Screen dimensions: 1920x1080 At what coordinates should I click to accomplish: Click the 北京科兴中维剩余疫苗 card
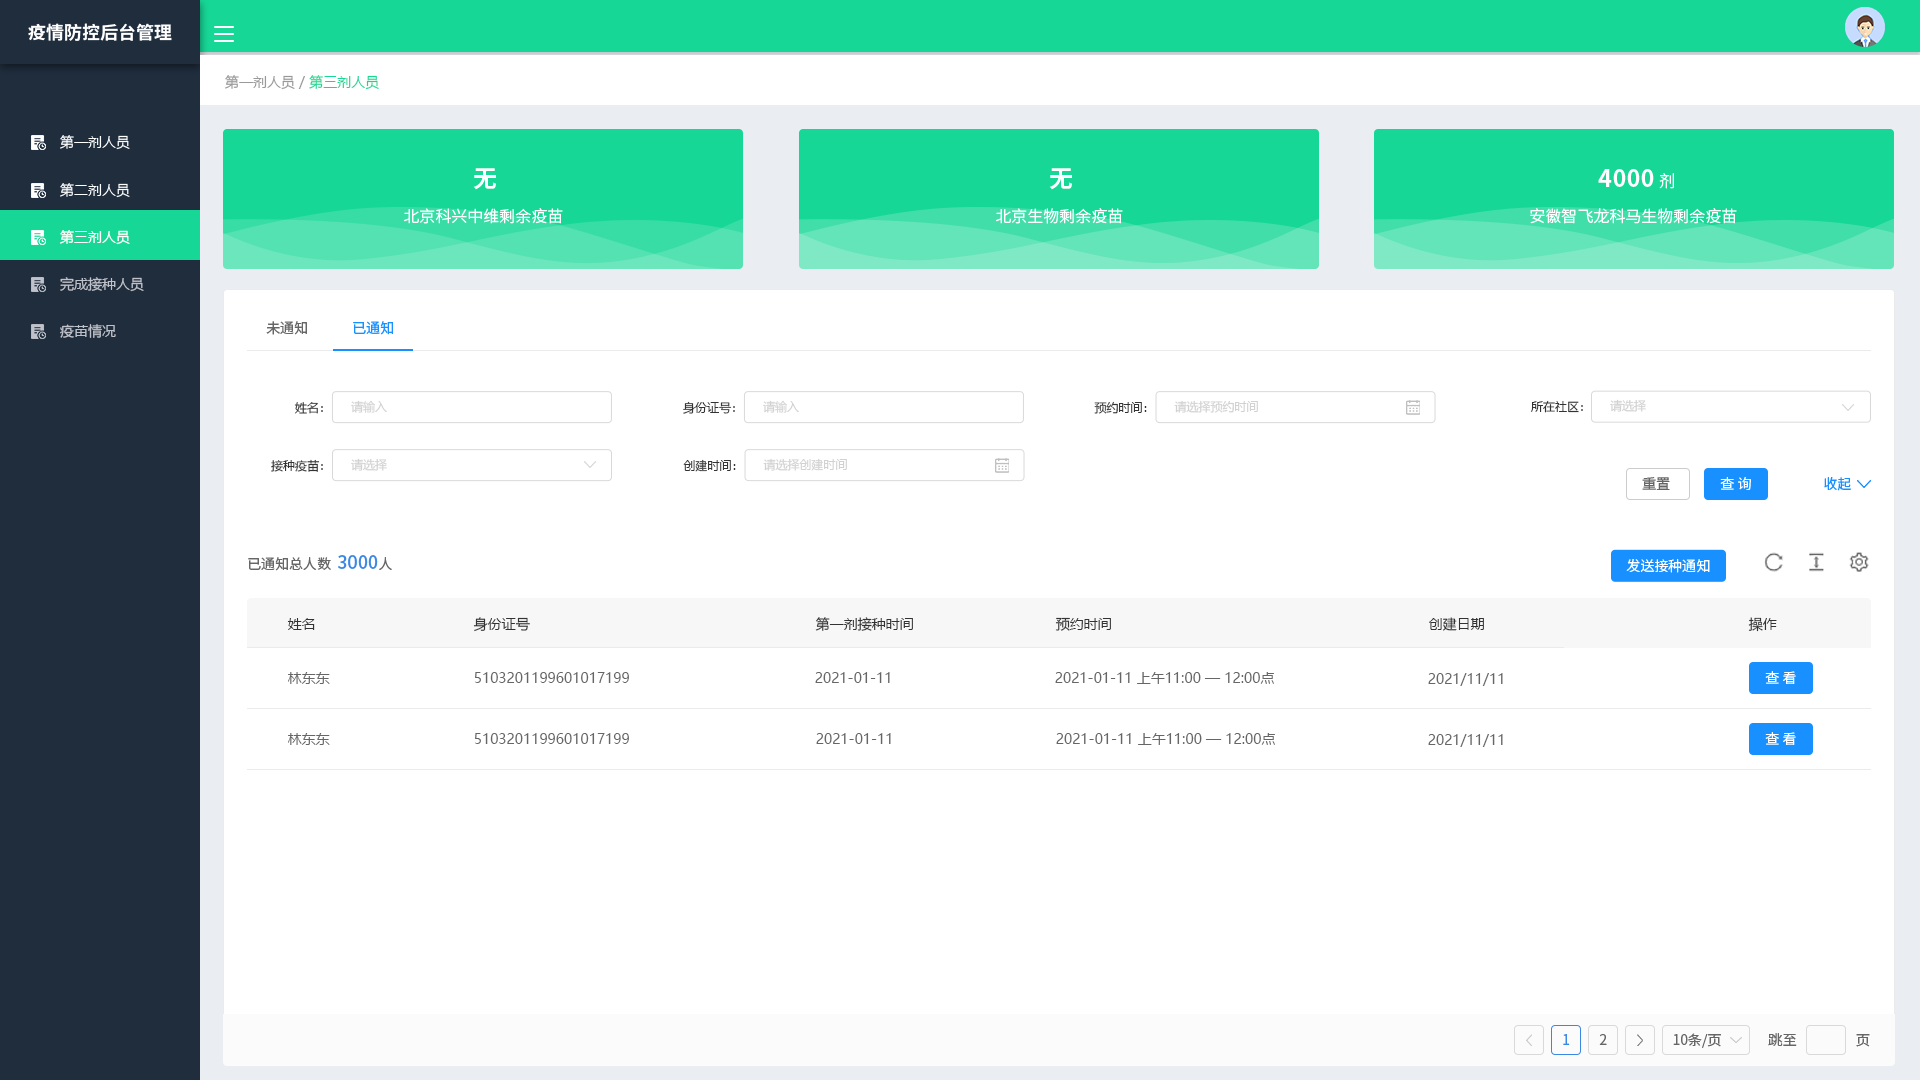[483, 199]
